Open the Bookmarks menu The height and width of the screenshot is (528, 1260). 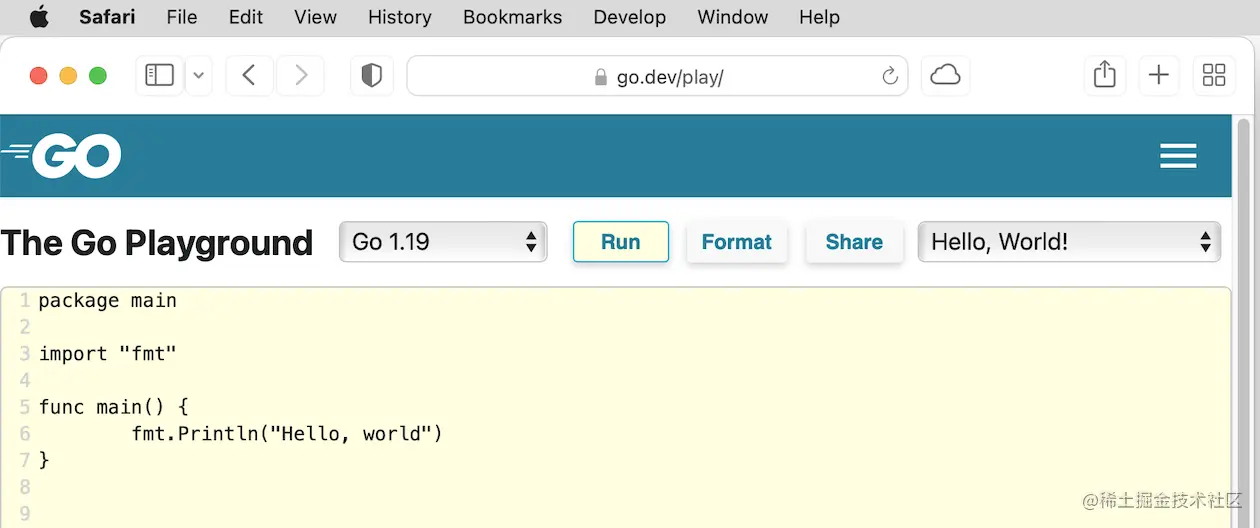513,17
